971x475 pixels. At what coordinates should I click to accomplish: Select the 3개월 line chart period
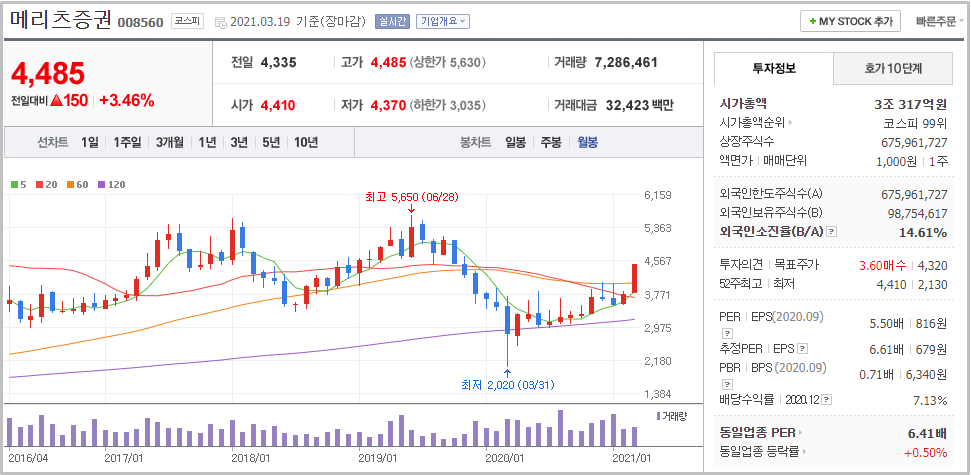point(169,142)
